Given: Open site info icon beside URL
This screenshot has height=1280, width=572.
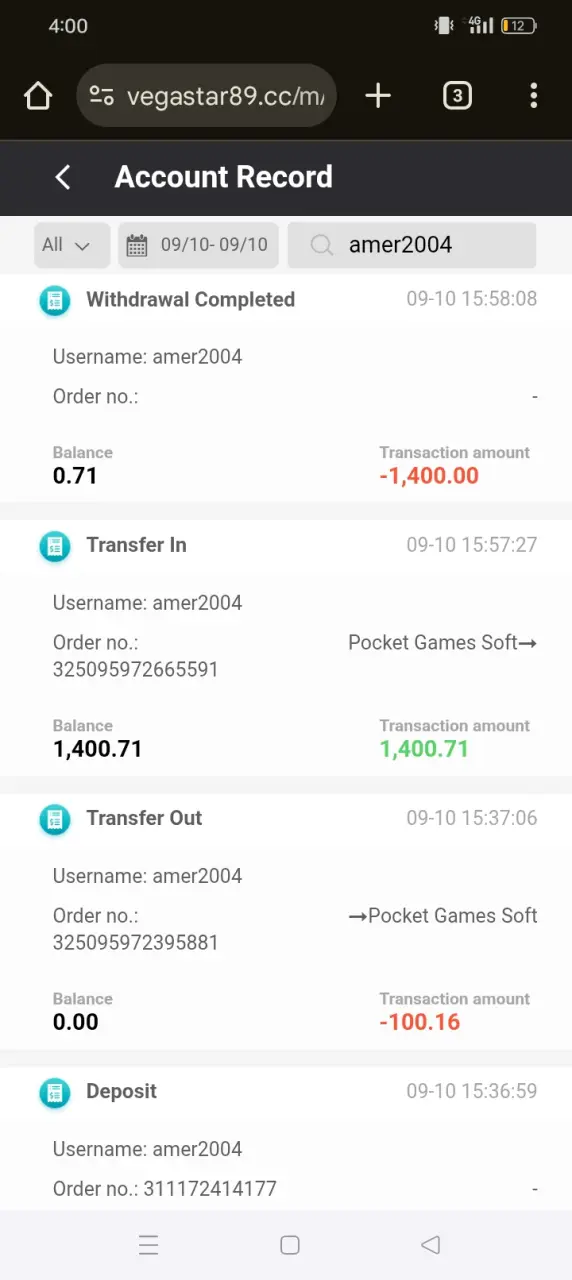Looking at the screenshot, I should [101, 96].
